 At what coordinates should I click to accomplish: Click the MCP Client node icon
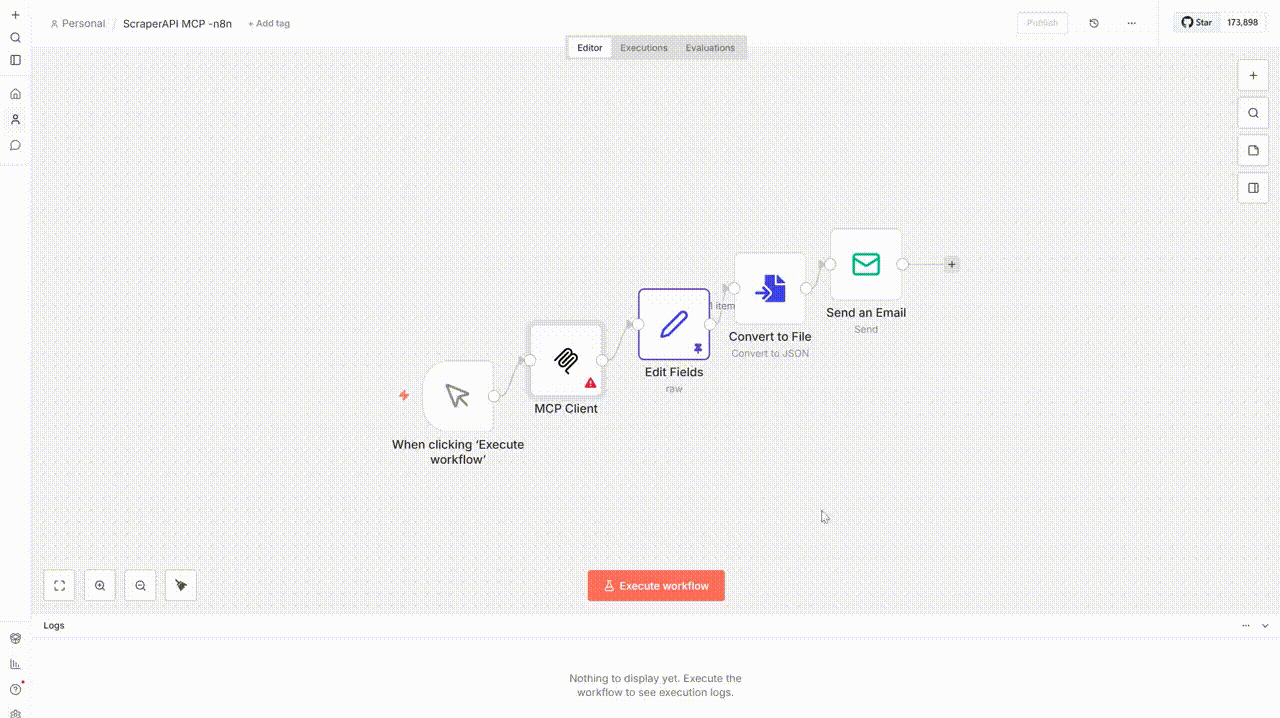(566, 361)
